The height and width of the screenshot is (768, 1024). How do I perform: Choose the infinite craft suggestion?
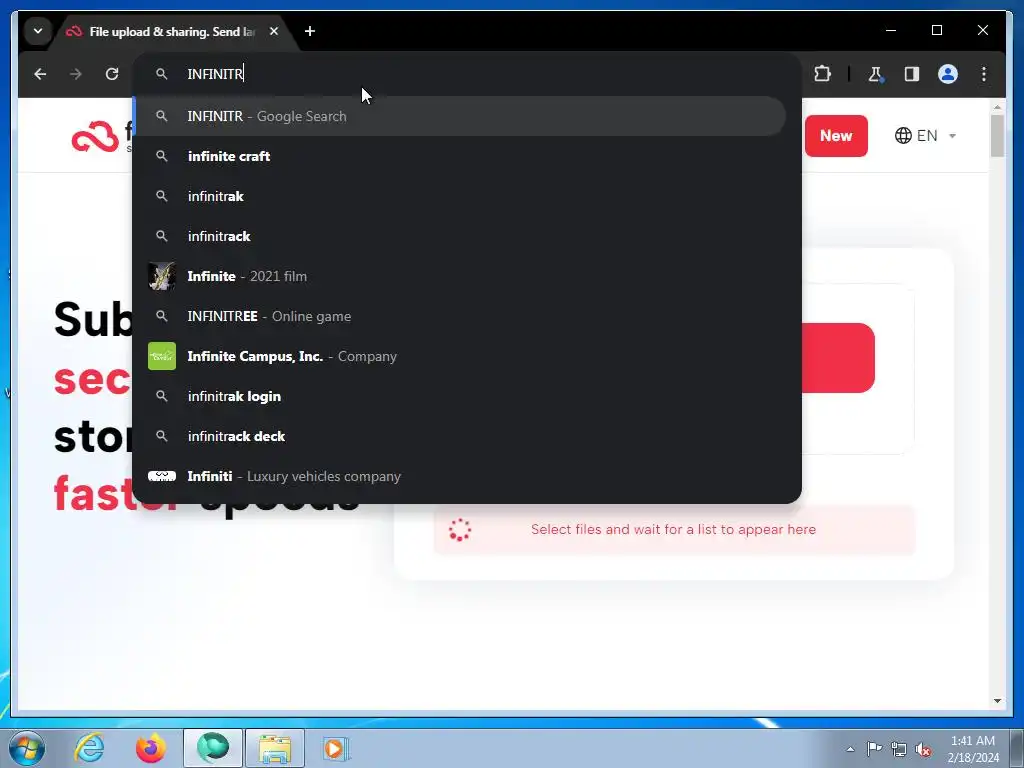(459, 156)
